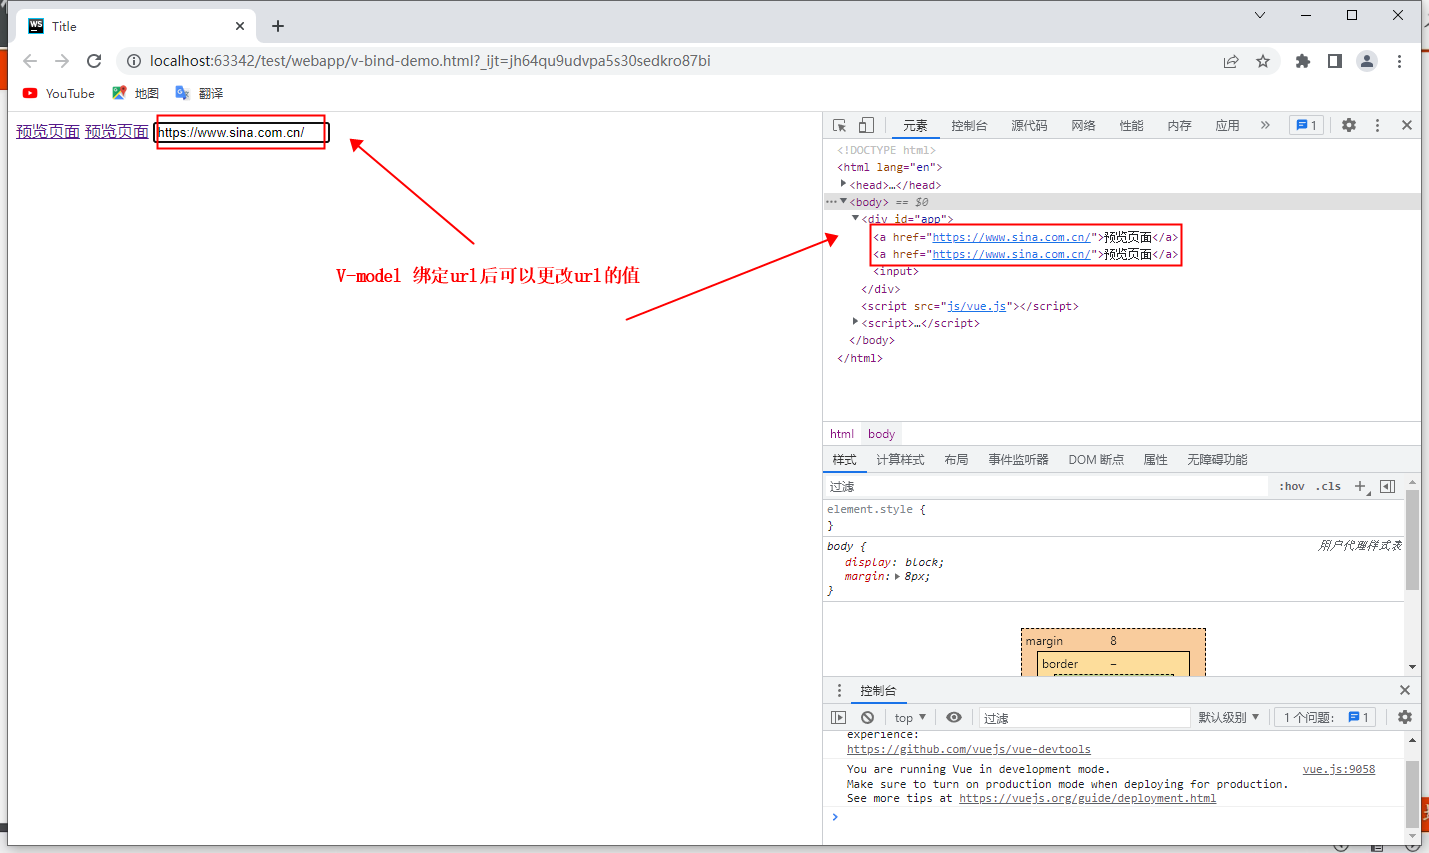Screen dimensions: 1429x853
Task: Activate the inspect element picker
Action: (x=840, y=125)
